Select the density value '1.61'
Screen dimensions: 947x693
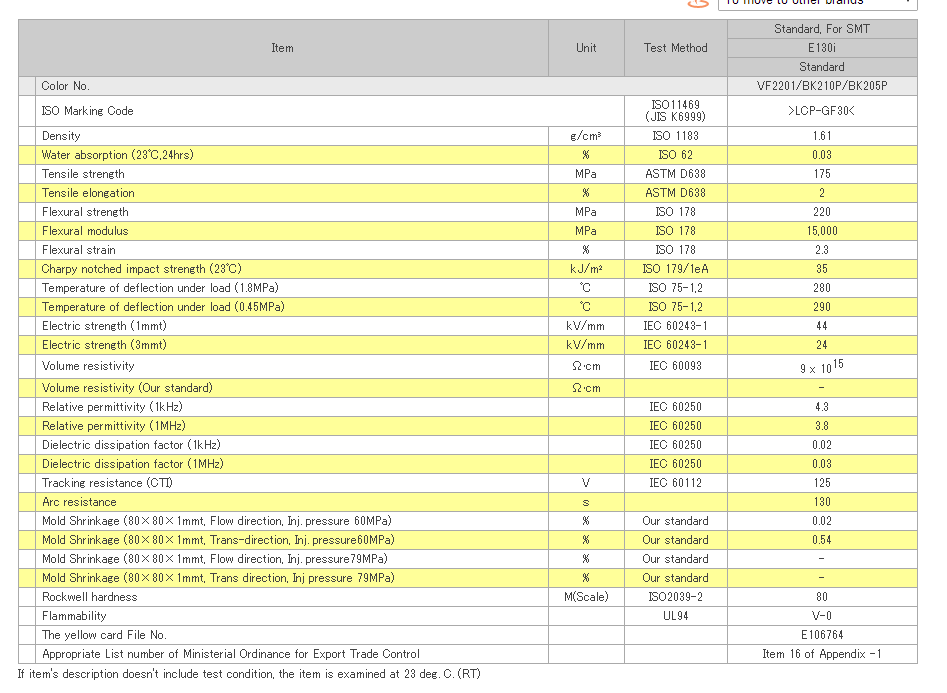[x=822, y=136]
